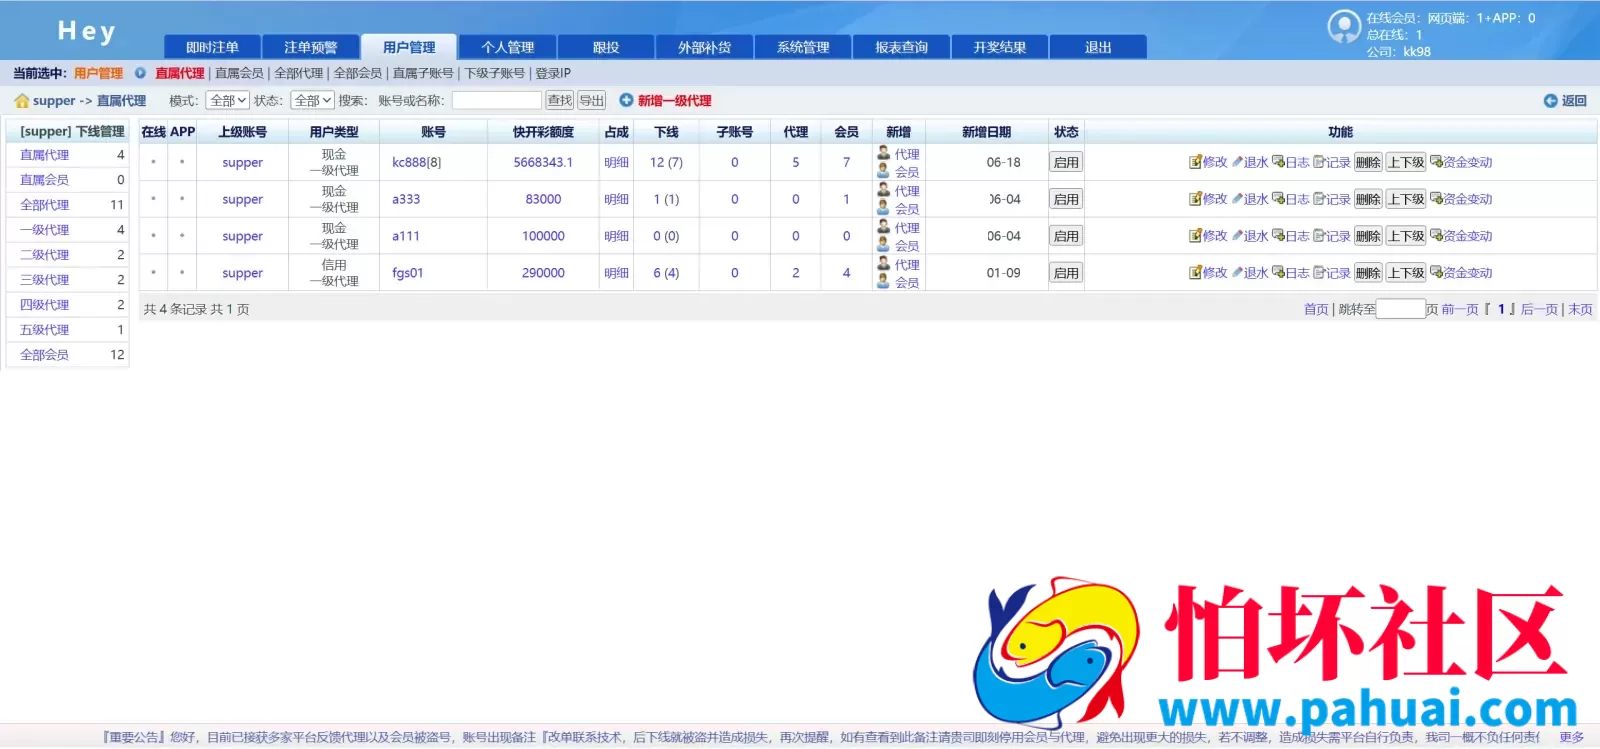Image resolution: width=1600 pixels, height=749 pixels.
Task: Select the 全部代理 submenu link
Action: tap(299, 73)
